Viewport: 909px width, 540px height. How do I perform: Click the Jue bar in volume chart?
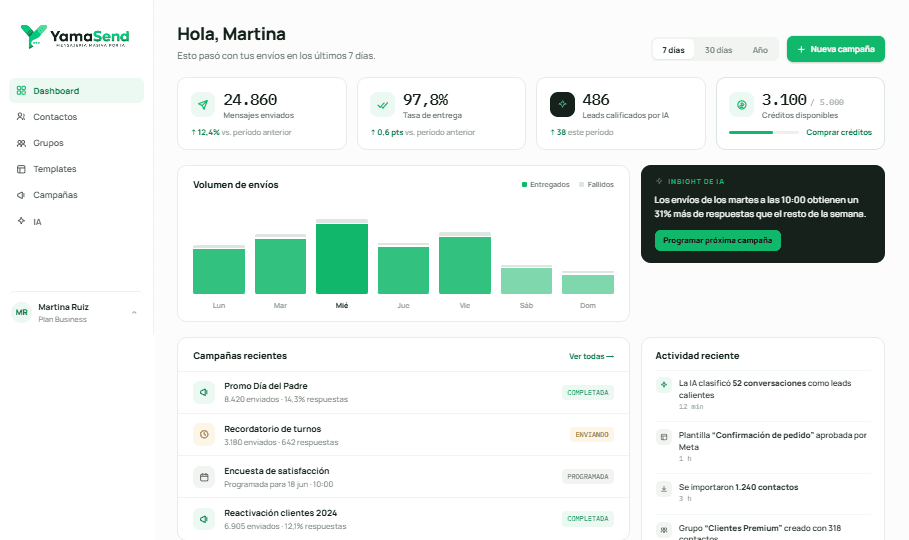(x=403, y=269)
